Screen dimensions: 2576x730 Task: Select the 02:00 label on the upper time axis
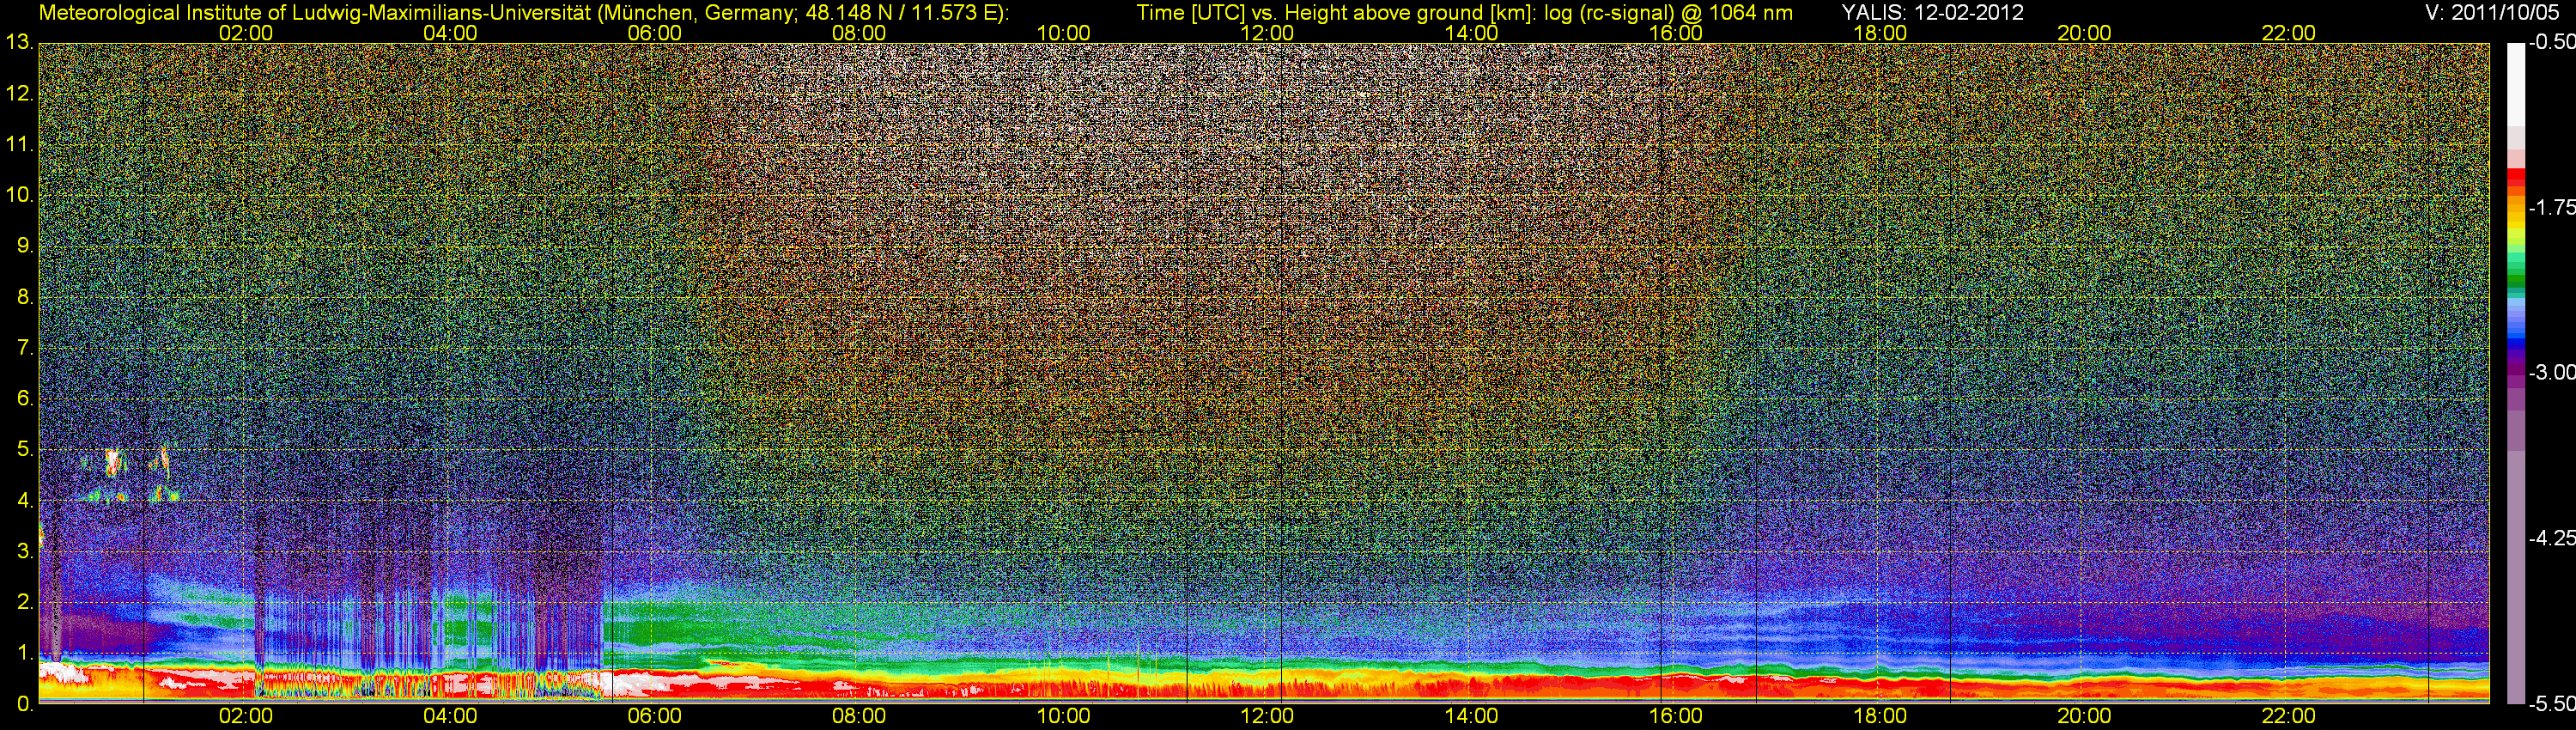coord(246,33)
